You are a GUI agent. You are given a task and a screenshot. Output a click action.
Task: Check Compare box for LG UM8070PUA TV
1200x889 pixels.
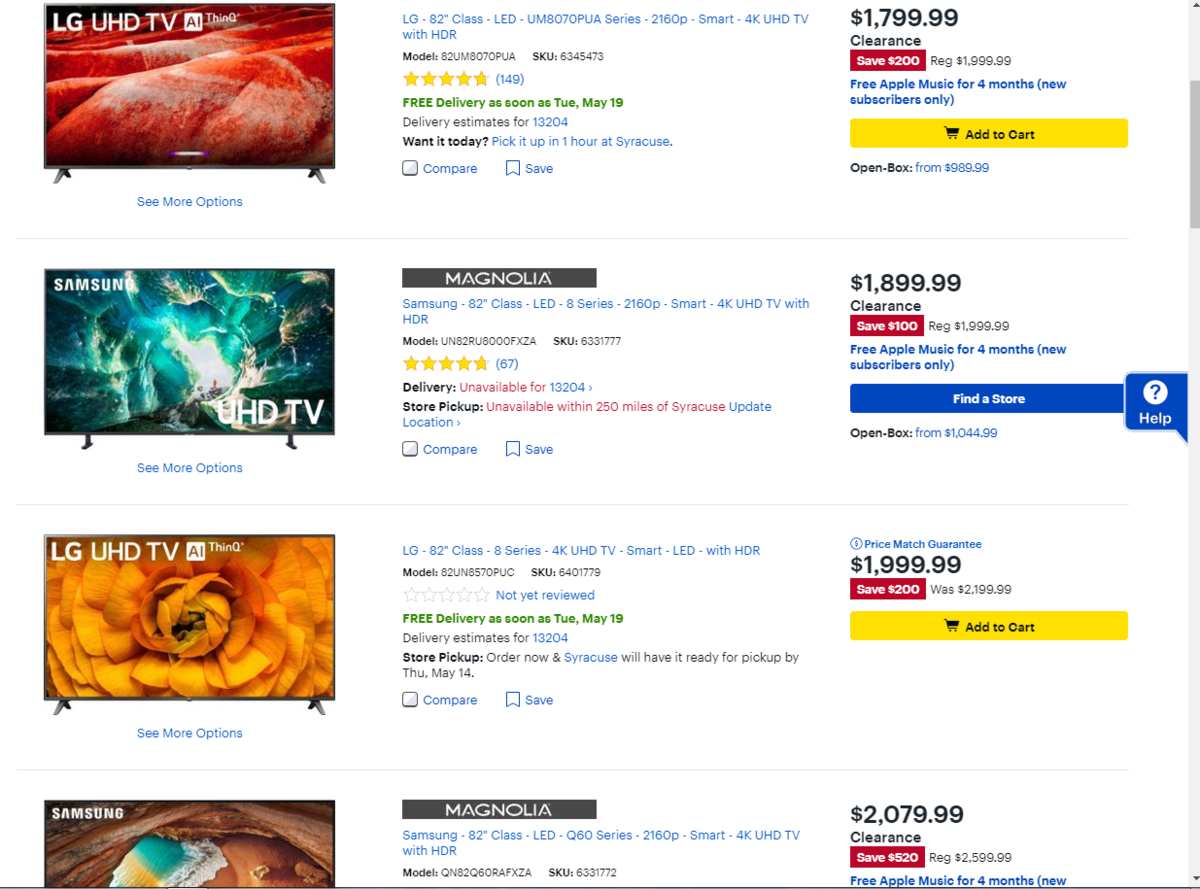click(x=410, y=168)
